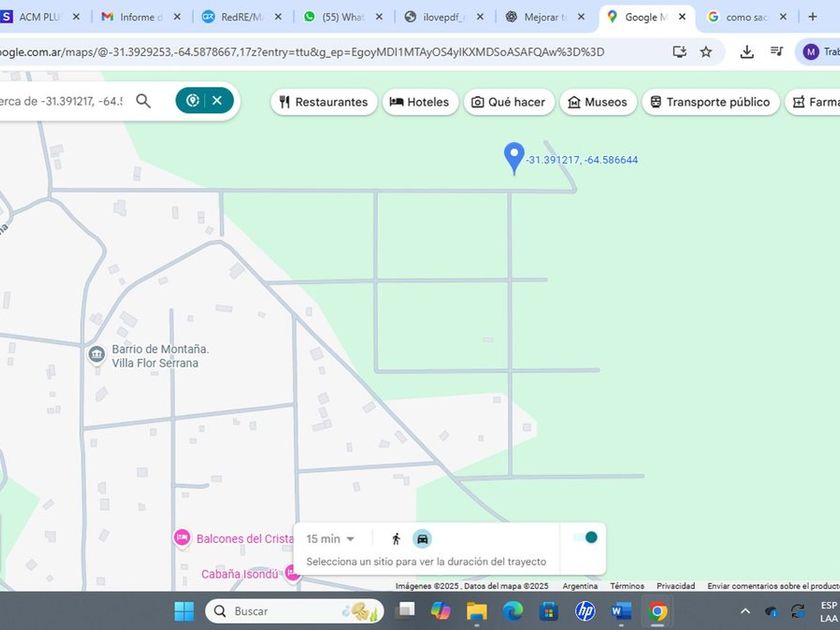Toggle the travel time switch off
The image size is (840, 630).
tap(585, 538)
